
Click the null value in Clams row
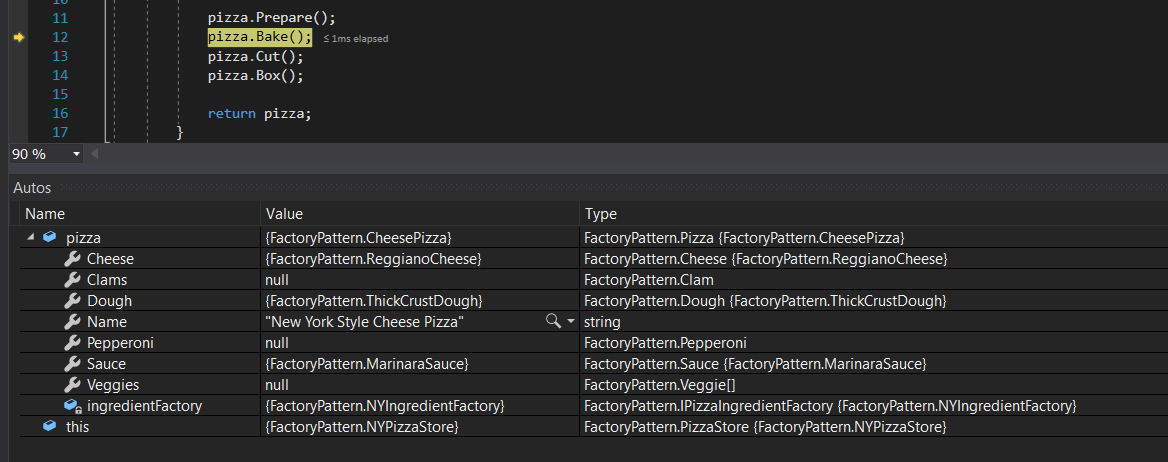tap(277, 279)
